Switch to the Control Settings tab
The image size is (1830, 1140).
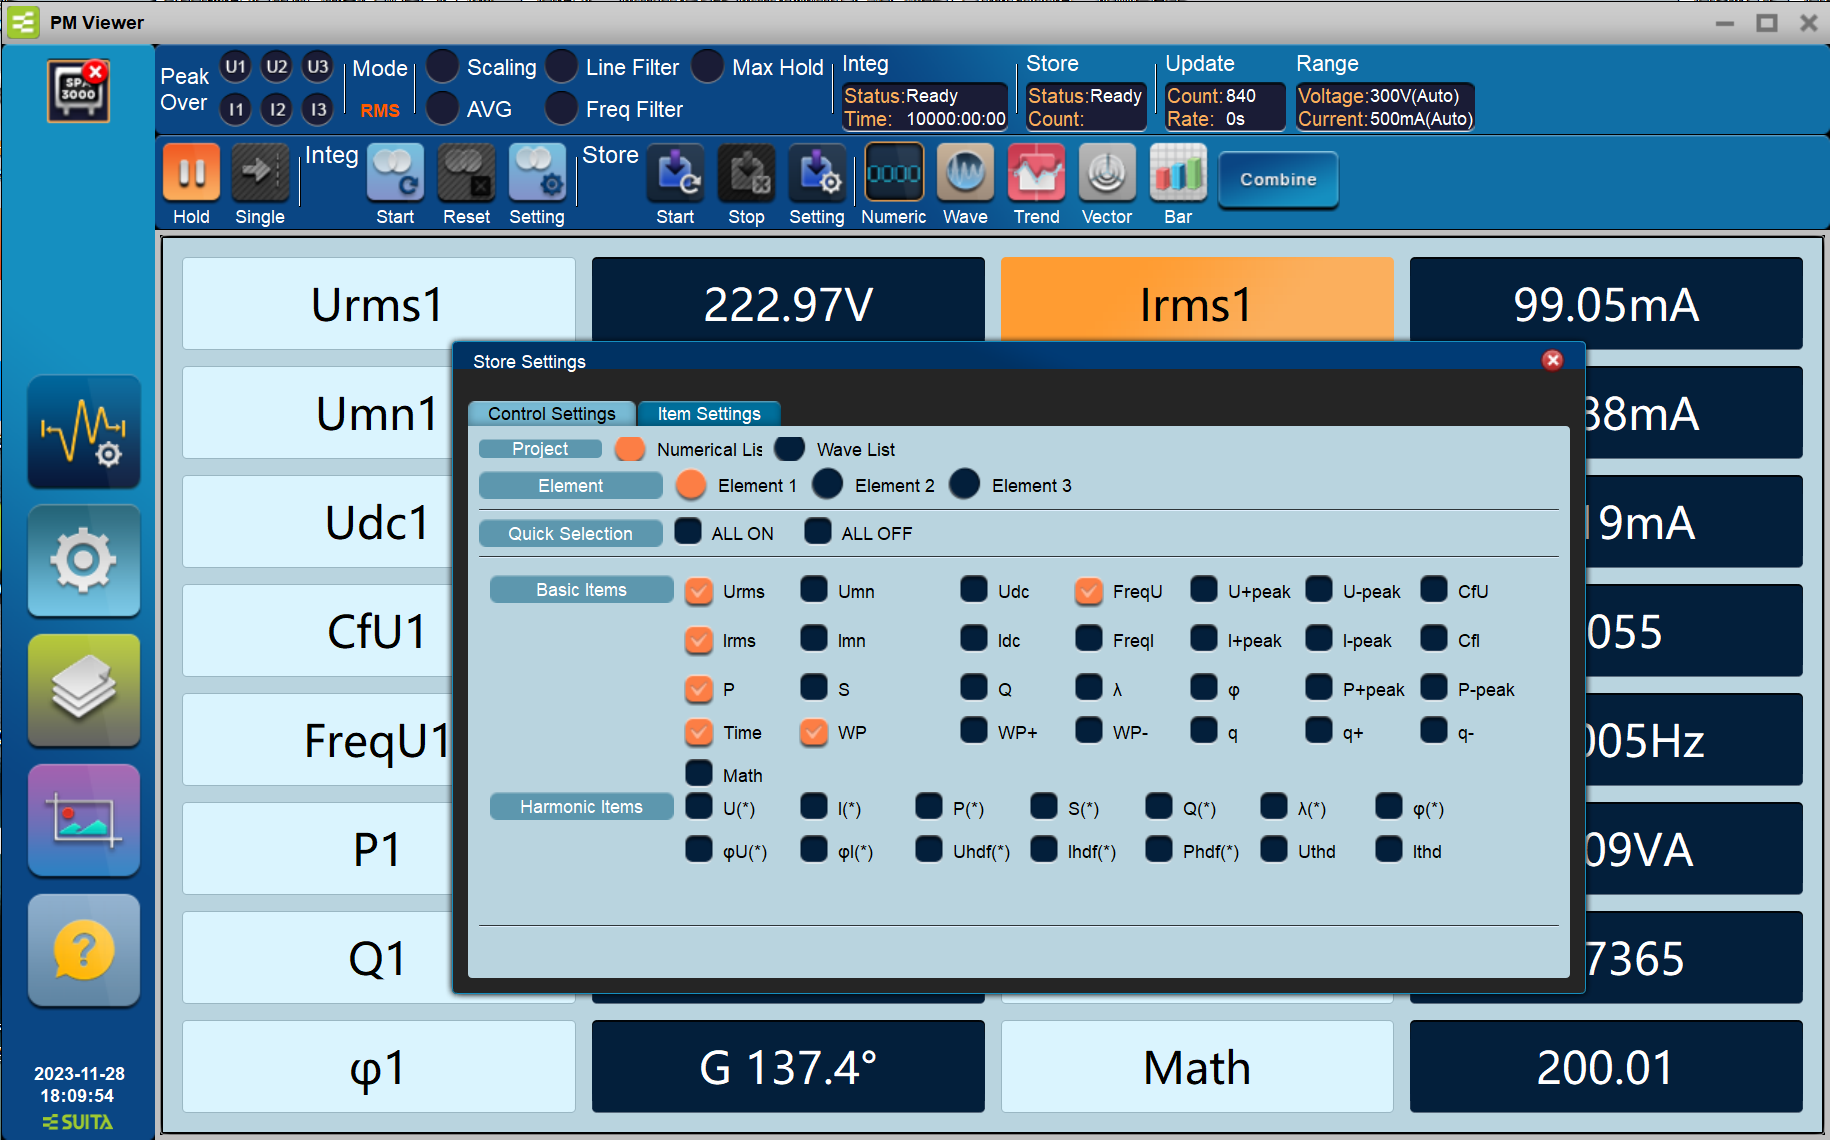pos(551,414)
